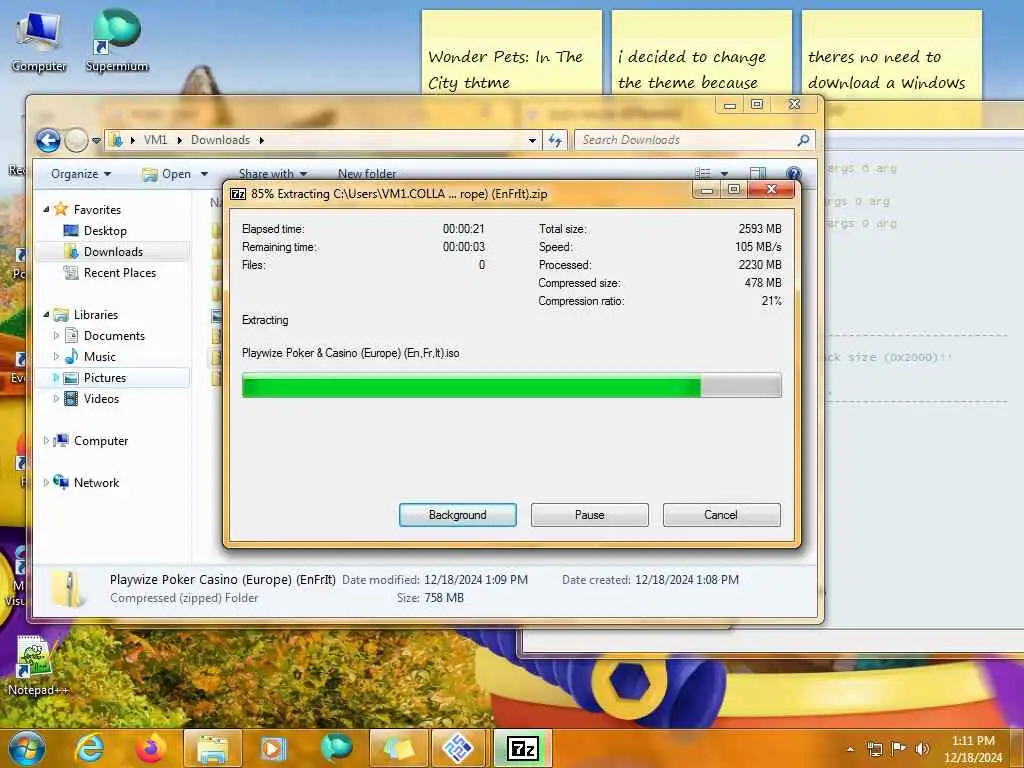Select Network in navigation pane

click(x=96, y=483)
